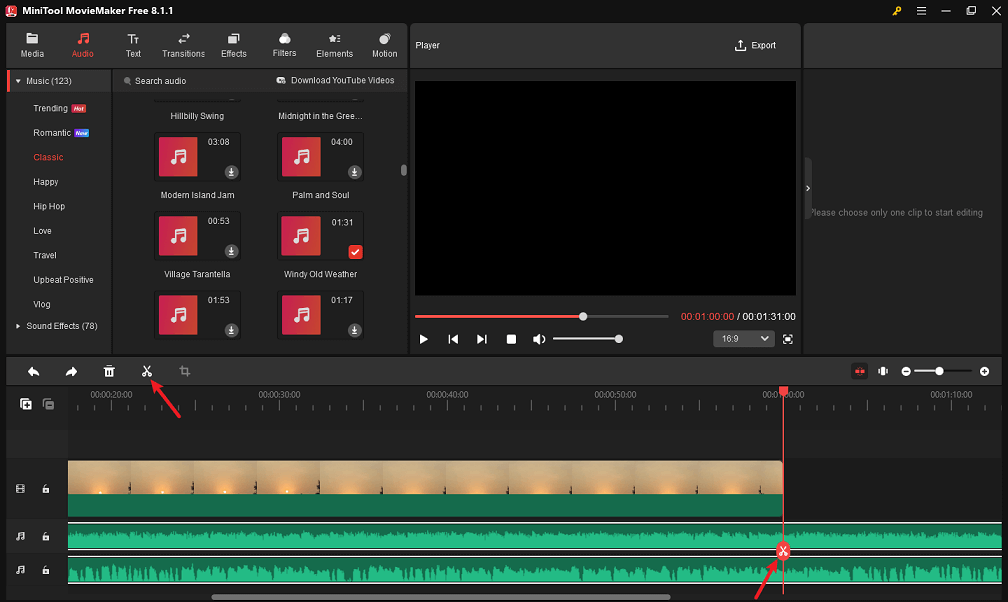This screenshot has height=602, width=1008.
Task: Download the 01:53 audio track
Action: coord(231,331)
